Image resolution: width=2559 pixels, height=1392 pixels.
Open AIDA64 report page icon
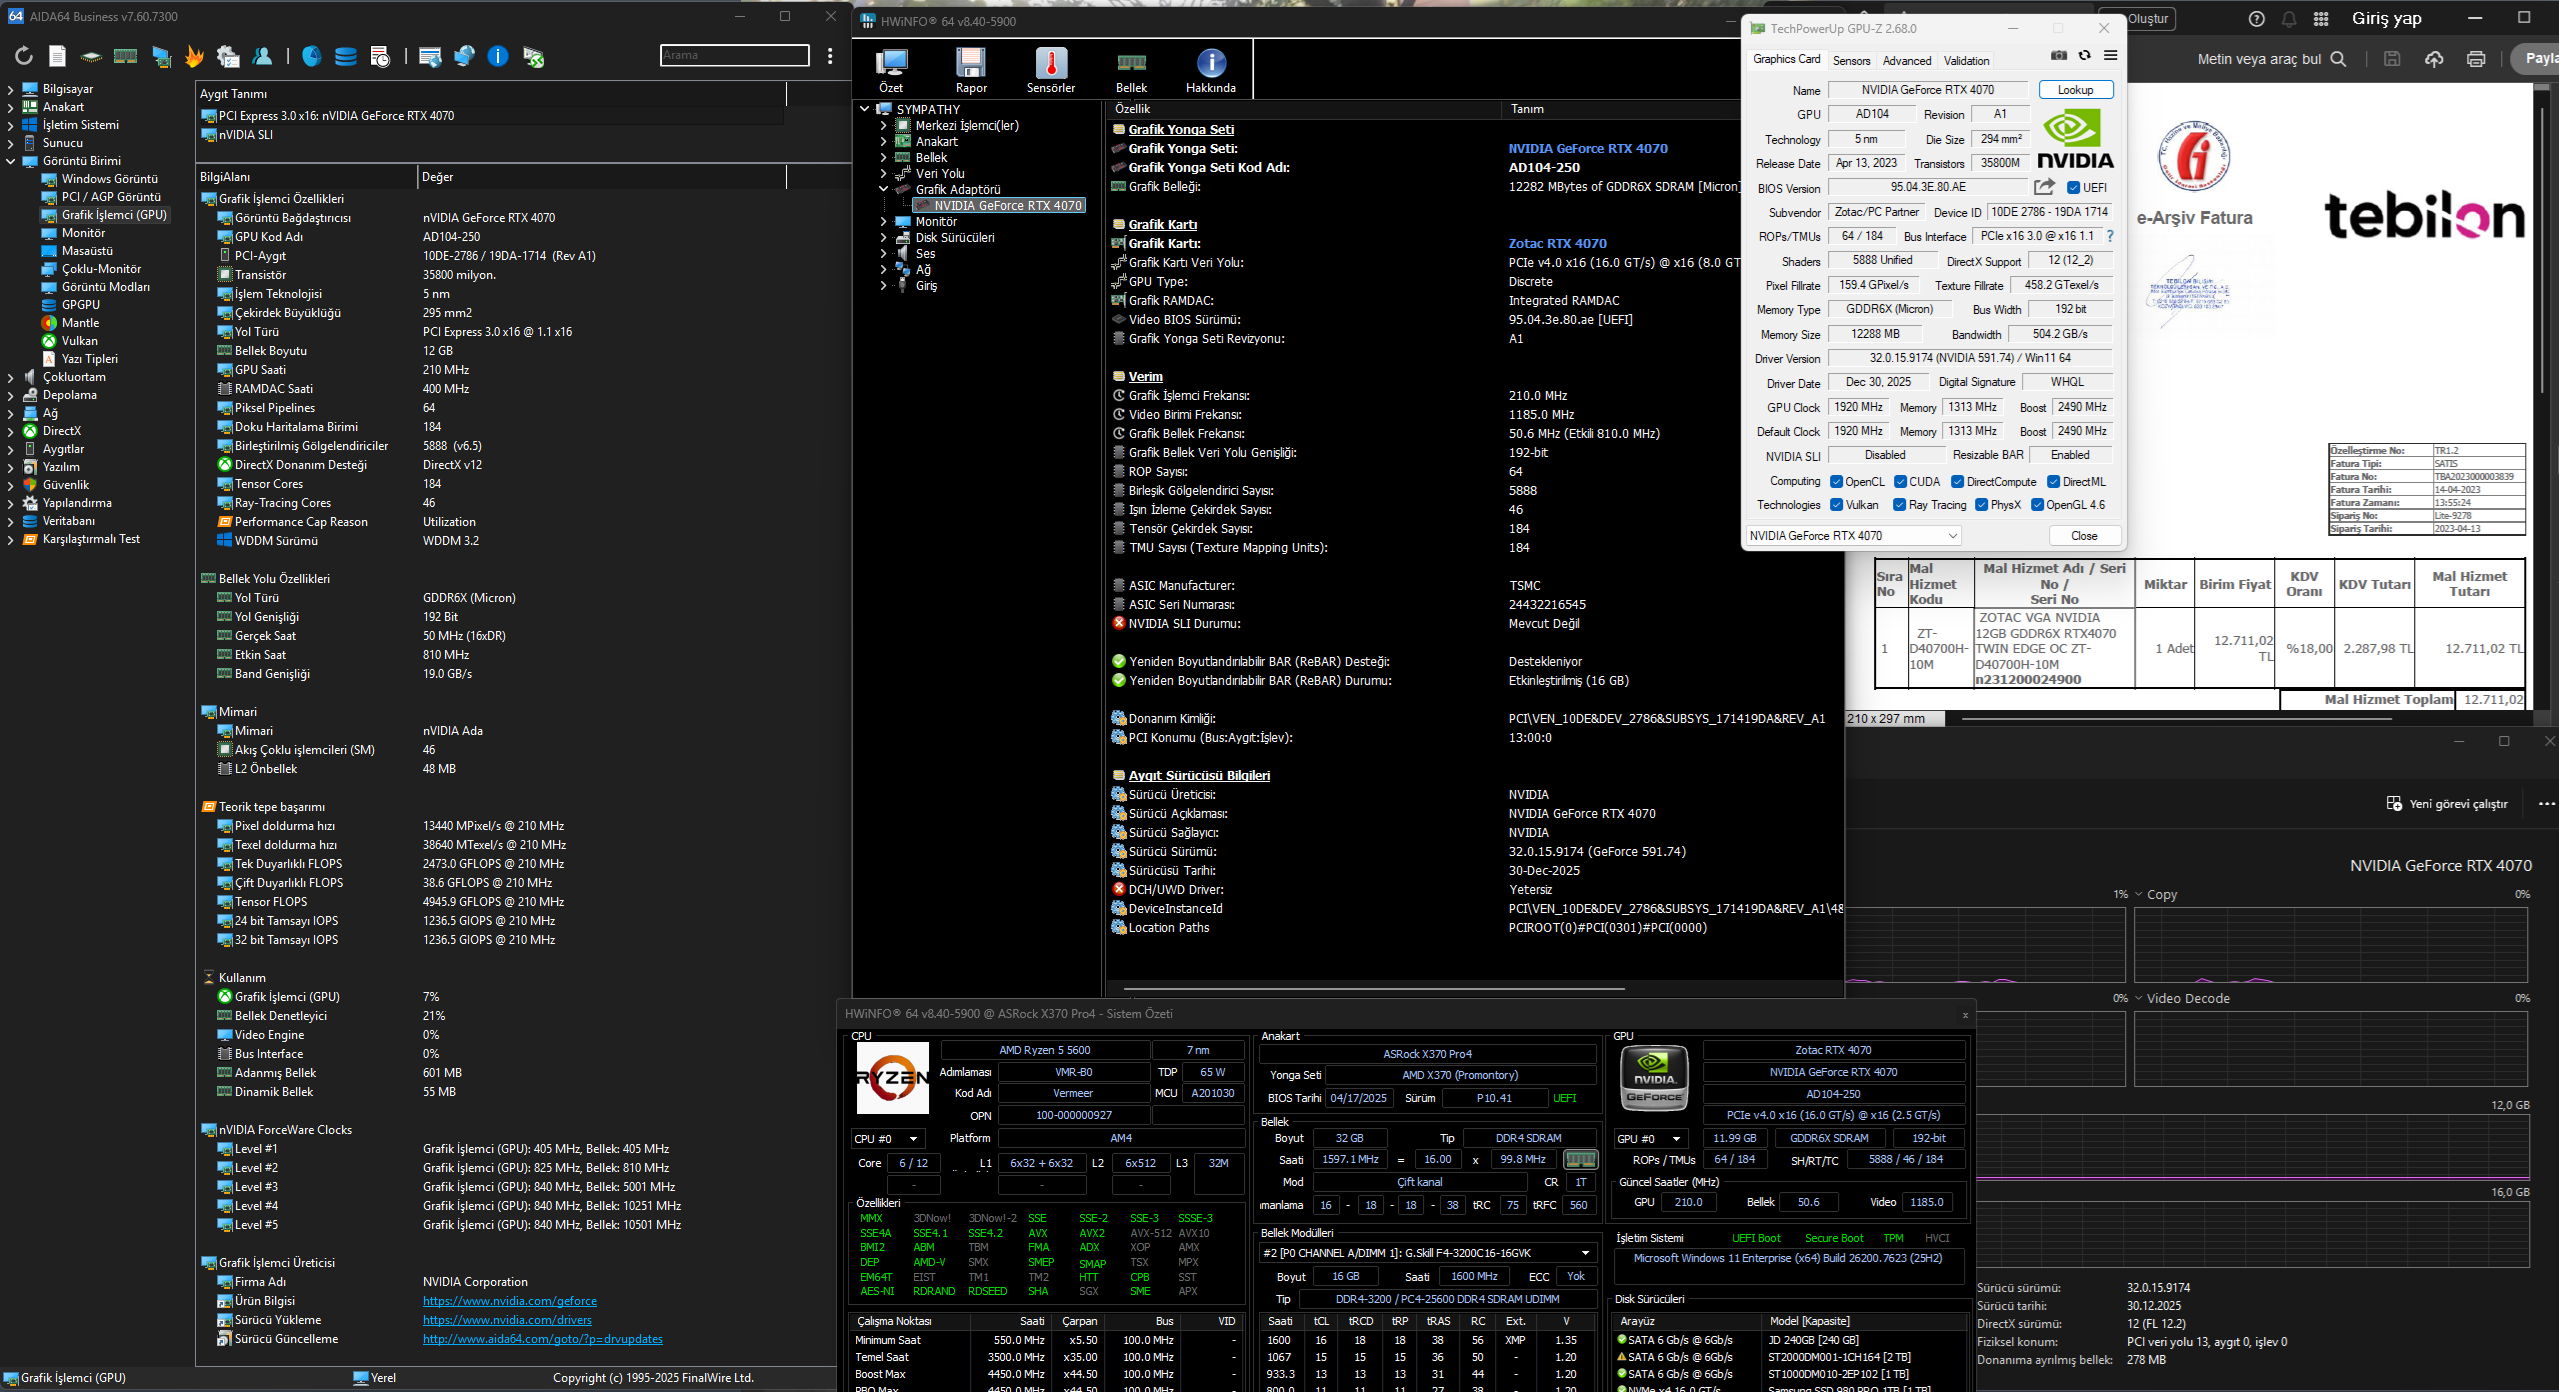click(x=58, y=57)
